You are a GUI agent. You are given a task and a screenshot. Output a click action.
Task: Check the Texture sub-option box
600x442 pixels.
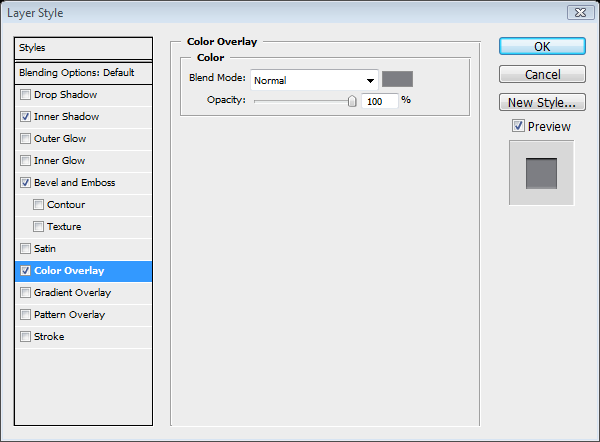(x=38, y=227)
